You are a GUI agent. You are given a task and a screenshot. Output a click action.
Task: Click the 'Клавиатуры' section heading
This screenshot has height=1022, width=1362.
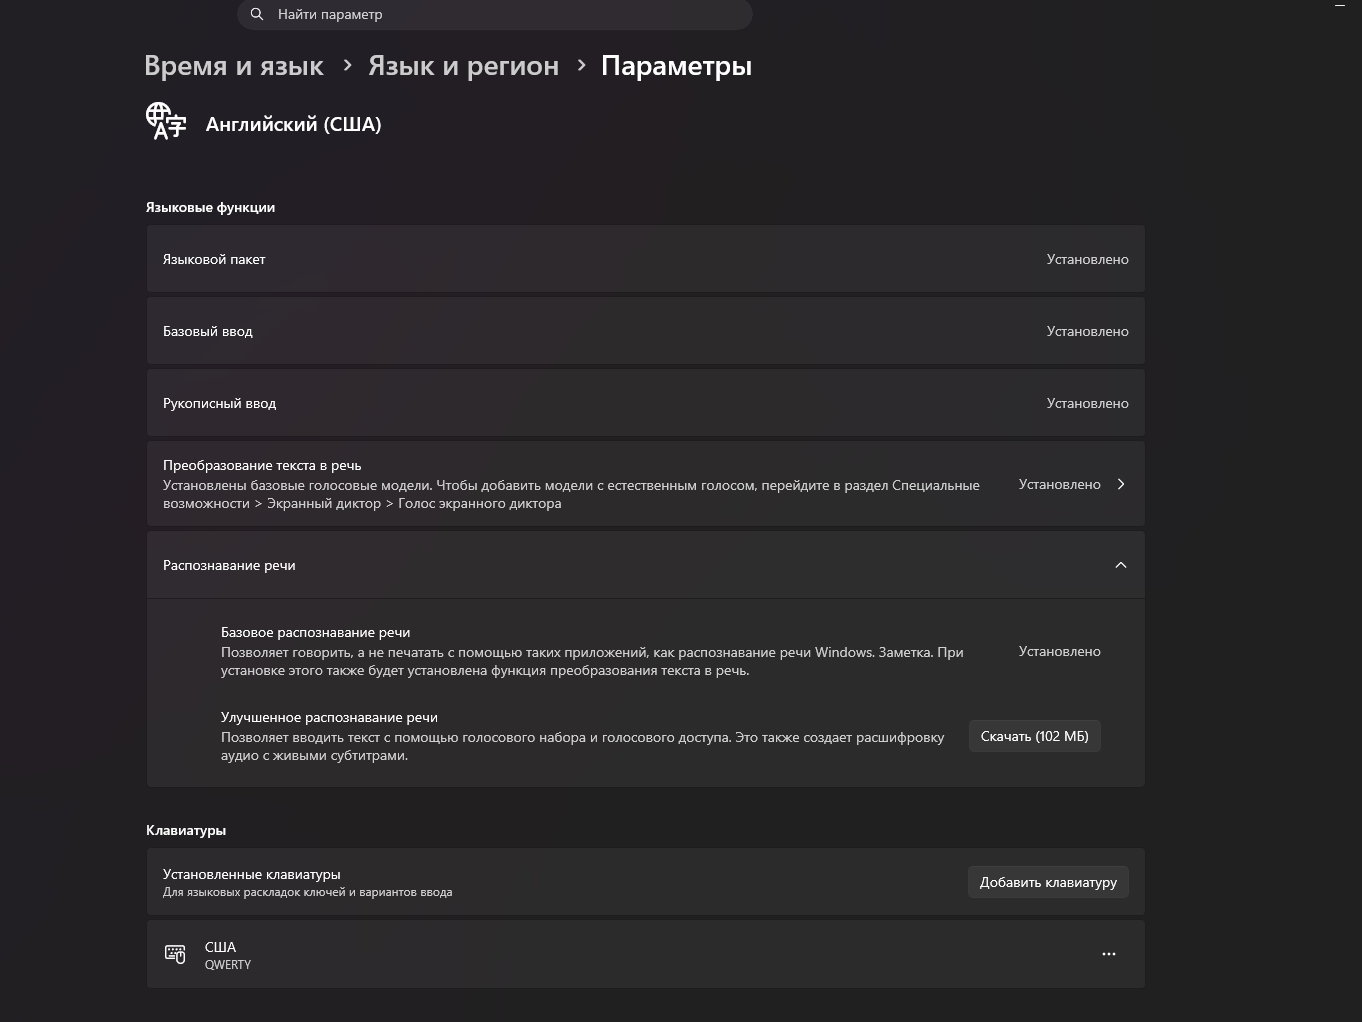tap(186, 830)
